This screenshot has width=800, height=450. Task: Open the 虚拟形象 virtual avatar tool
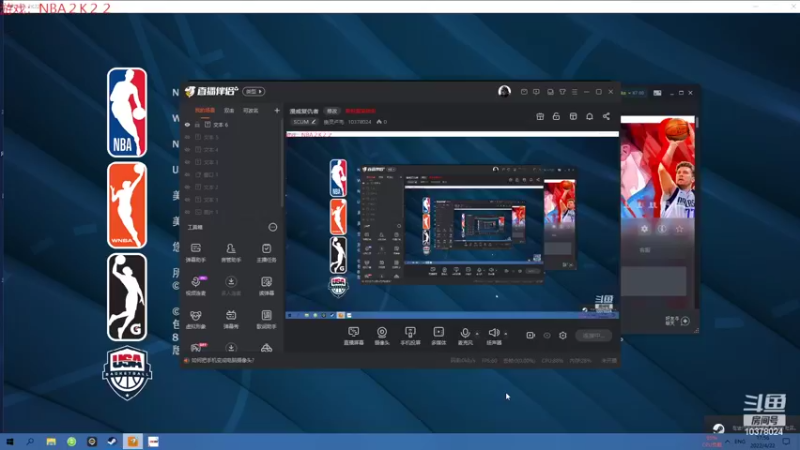pyautogui.click(x=195, y=319)
